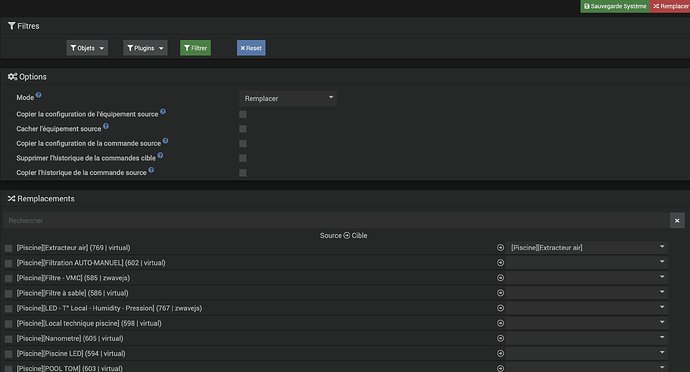The height and width of the screenshot is (372, 690).
Task: Show help for Copier la configuration de la commande source
Action: click(165, 141)
